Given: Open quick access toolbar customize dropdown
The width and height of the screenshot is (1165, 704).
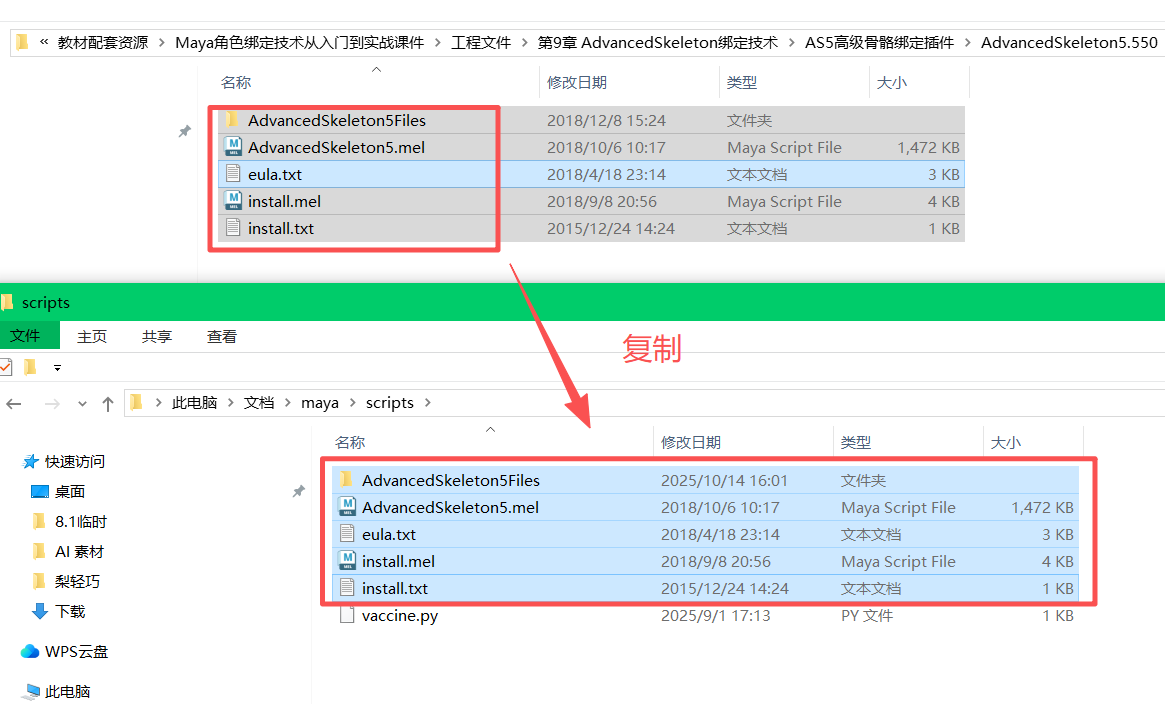Looking at the screenshot, I should click(57, 368).
